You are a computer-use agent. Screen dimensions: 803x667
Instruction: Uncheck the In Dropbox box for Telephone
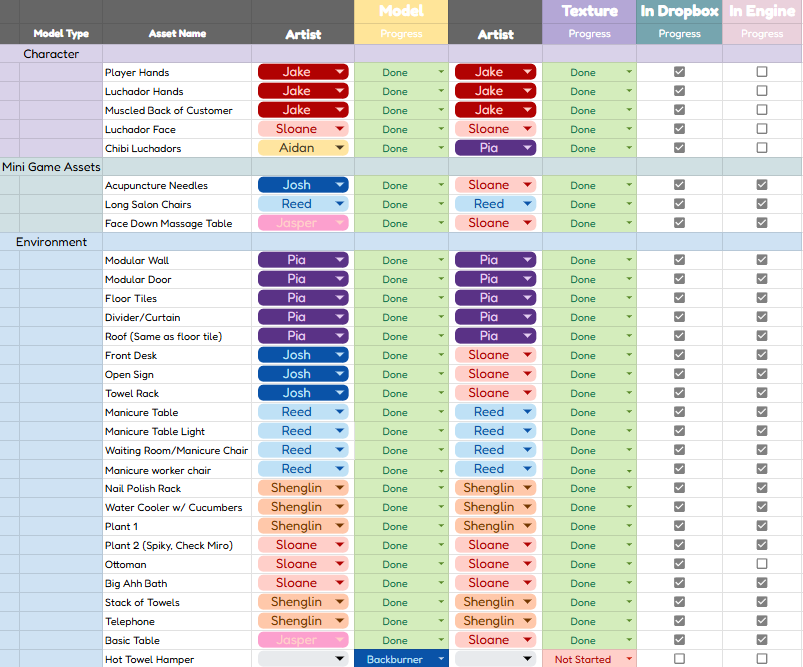(679, 621)
